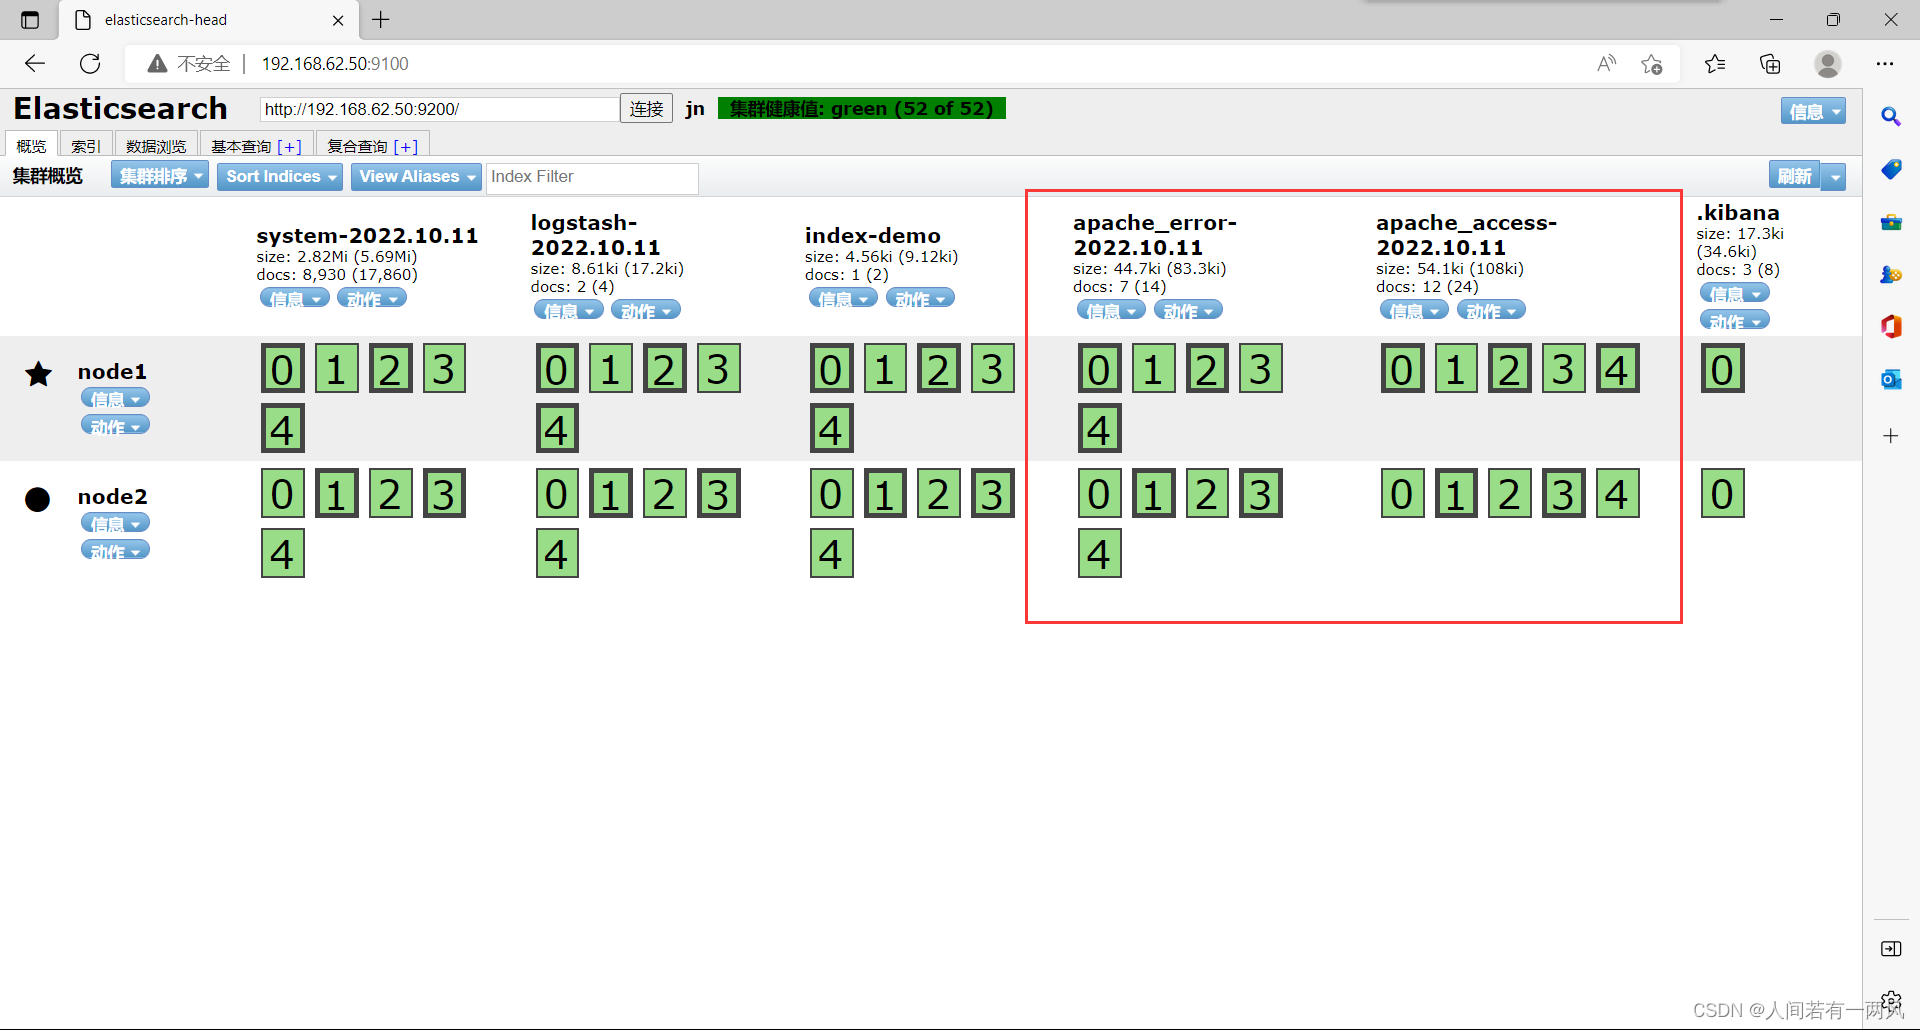Click the not-secure warning icon
Viewport: 1920px width, 1030px height.
click(157, 64)
